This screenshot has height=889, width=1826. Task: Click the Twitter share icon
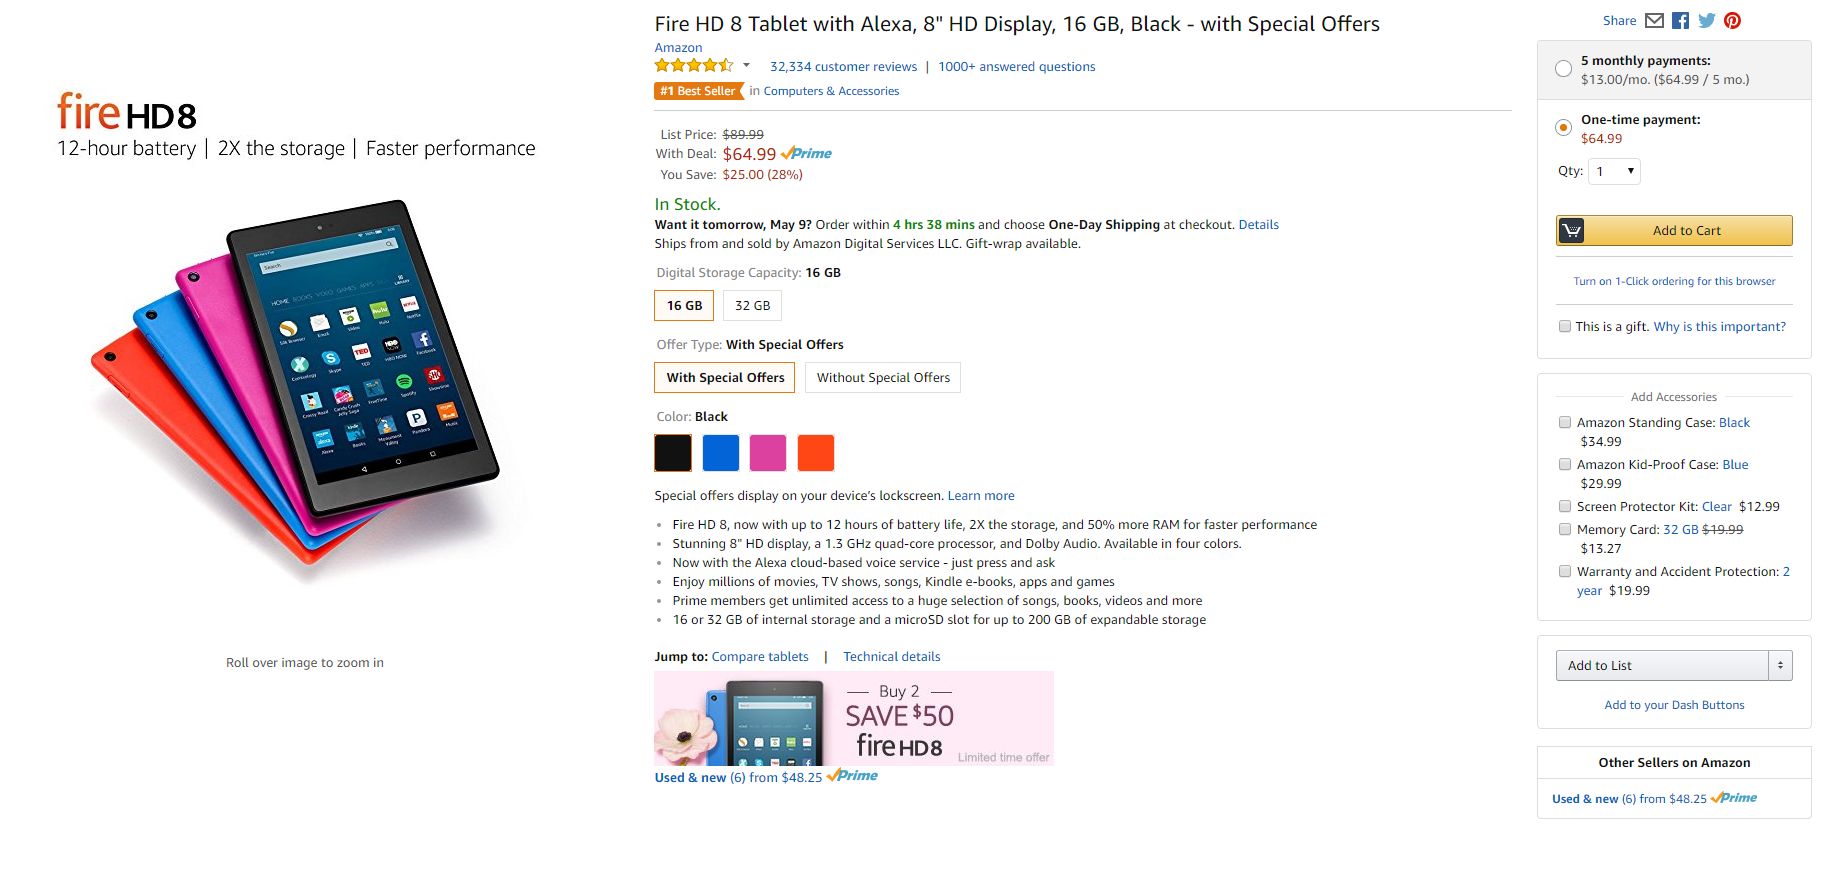pos(1706,21)
